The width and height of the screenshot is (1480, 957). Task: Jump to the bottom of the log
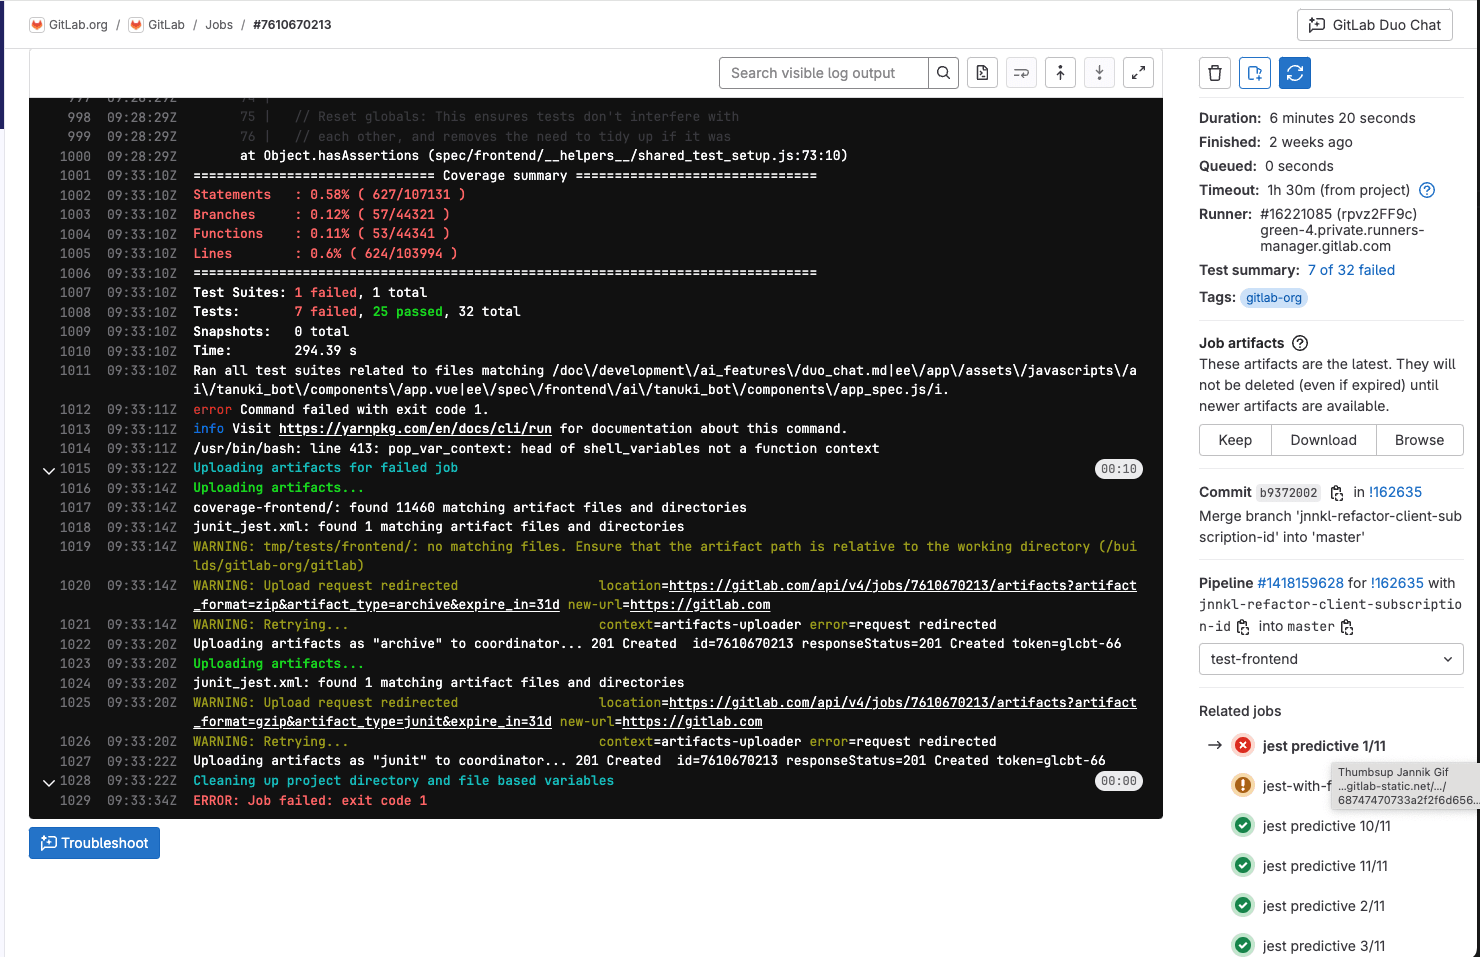(1099, 73)
